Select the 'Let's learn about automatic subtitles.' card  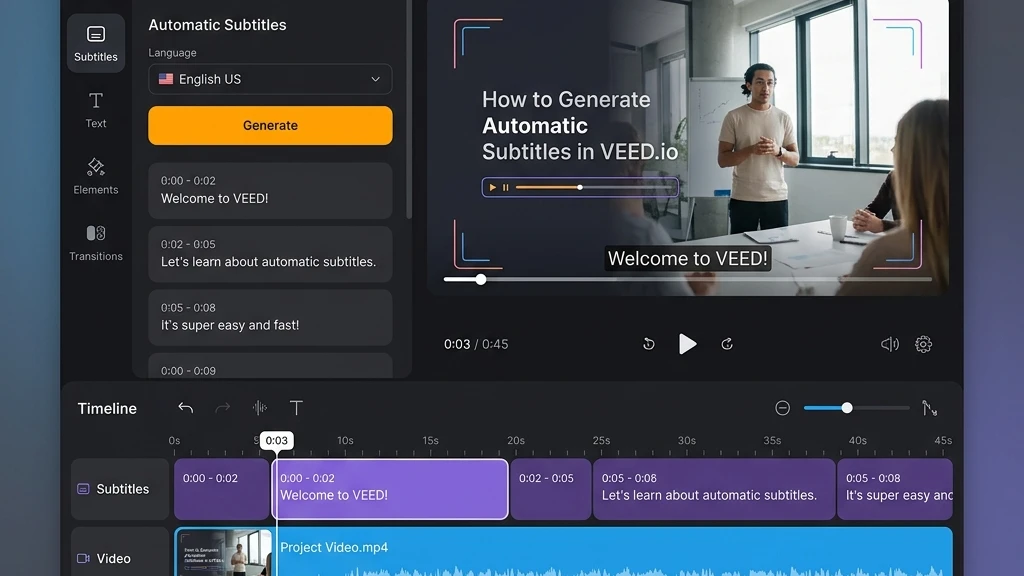[270, 253]
